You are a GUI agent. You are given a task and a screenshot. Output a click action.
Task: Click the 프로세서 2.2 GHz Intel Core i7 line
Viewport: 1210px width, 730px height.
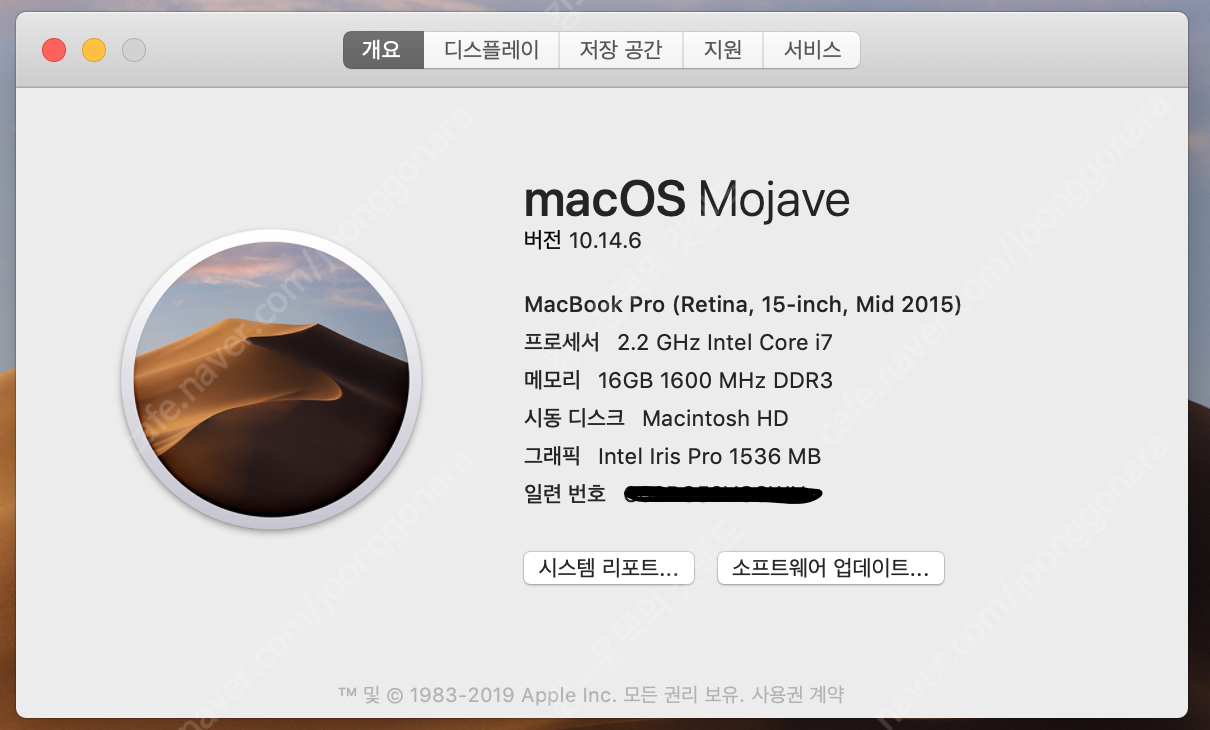[x=678, y=342]
